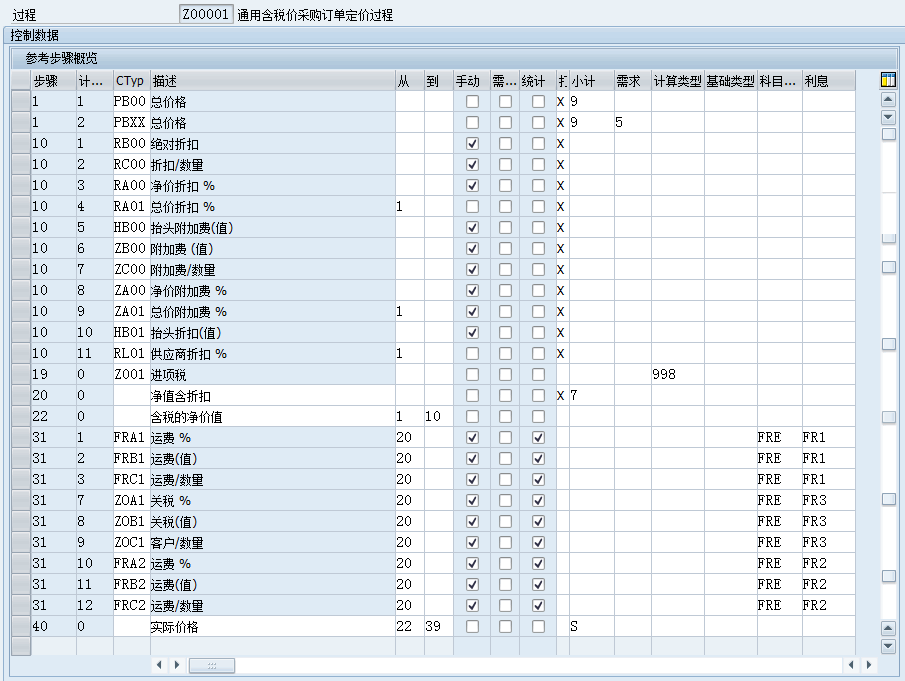Click the 计算类型 column header

[678, 81]
